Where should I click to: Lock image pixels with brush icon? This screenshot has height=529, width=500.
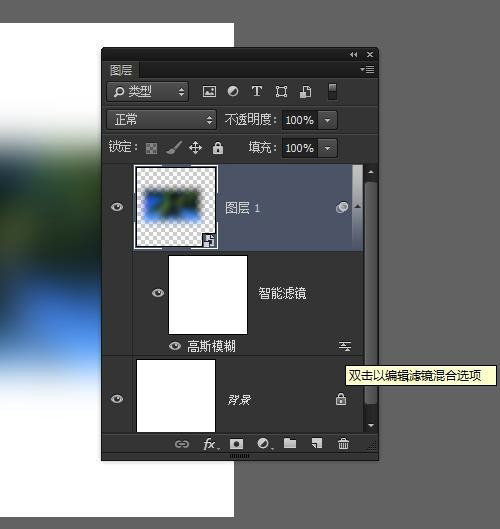[174, 148]
